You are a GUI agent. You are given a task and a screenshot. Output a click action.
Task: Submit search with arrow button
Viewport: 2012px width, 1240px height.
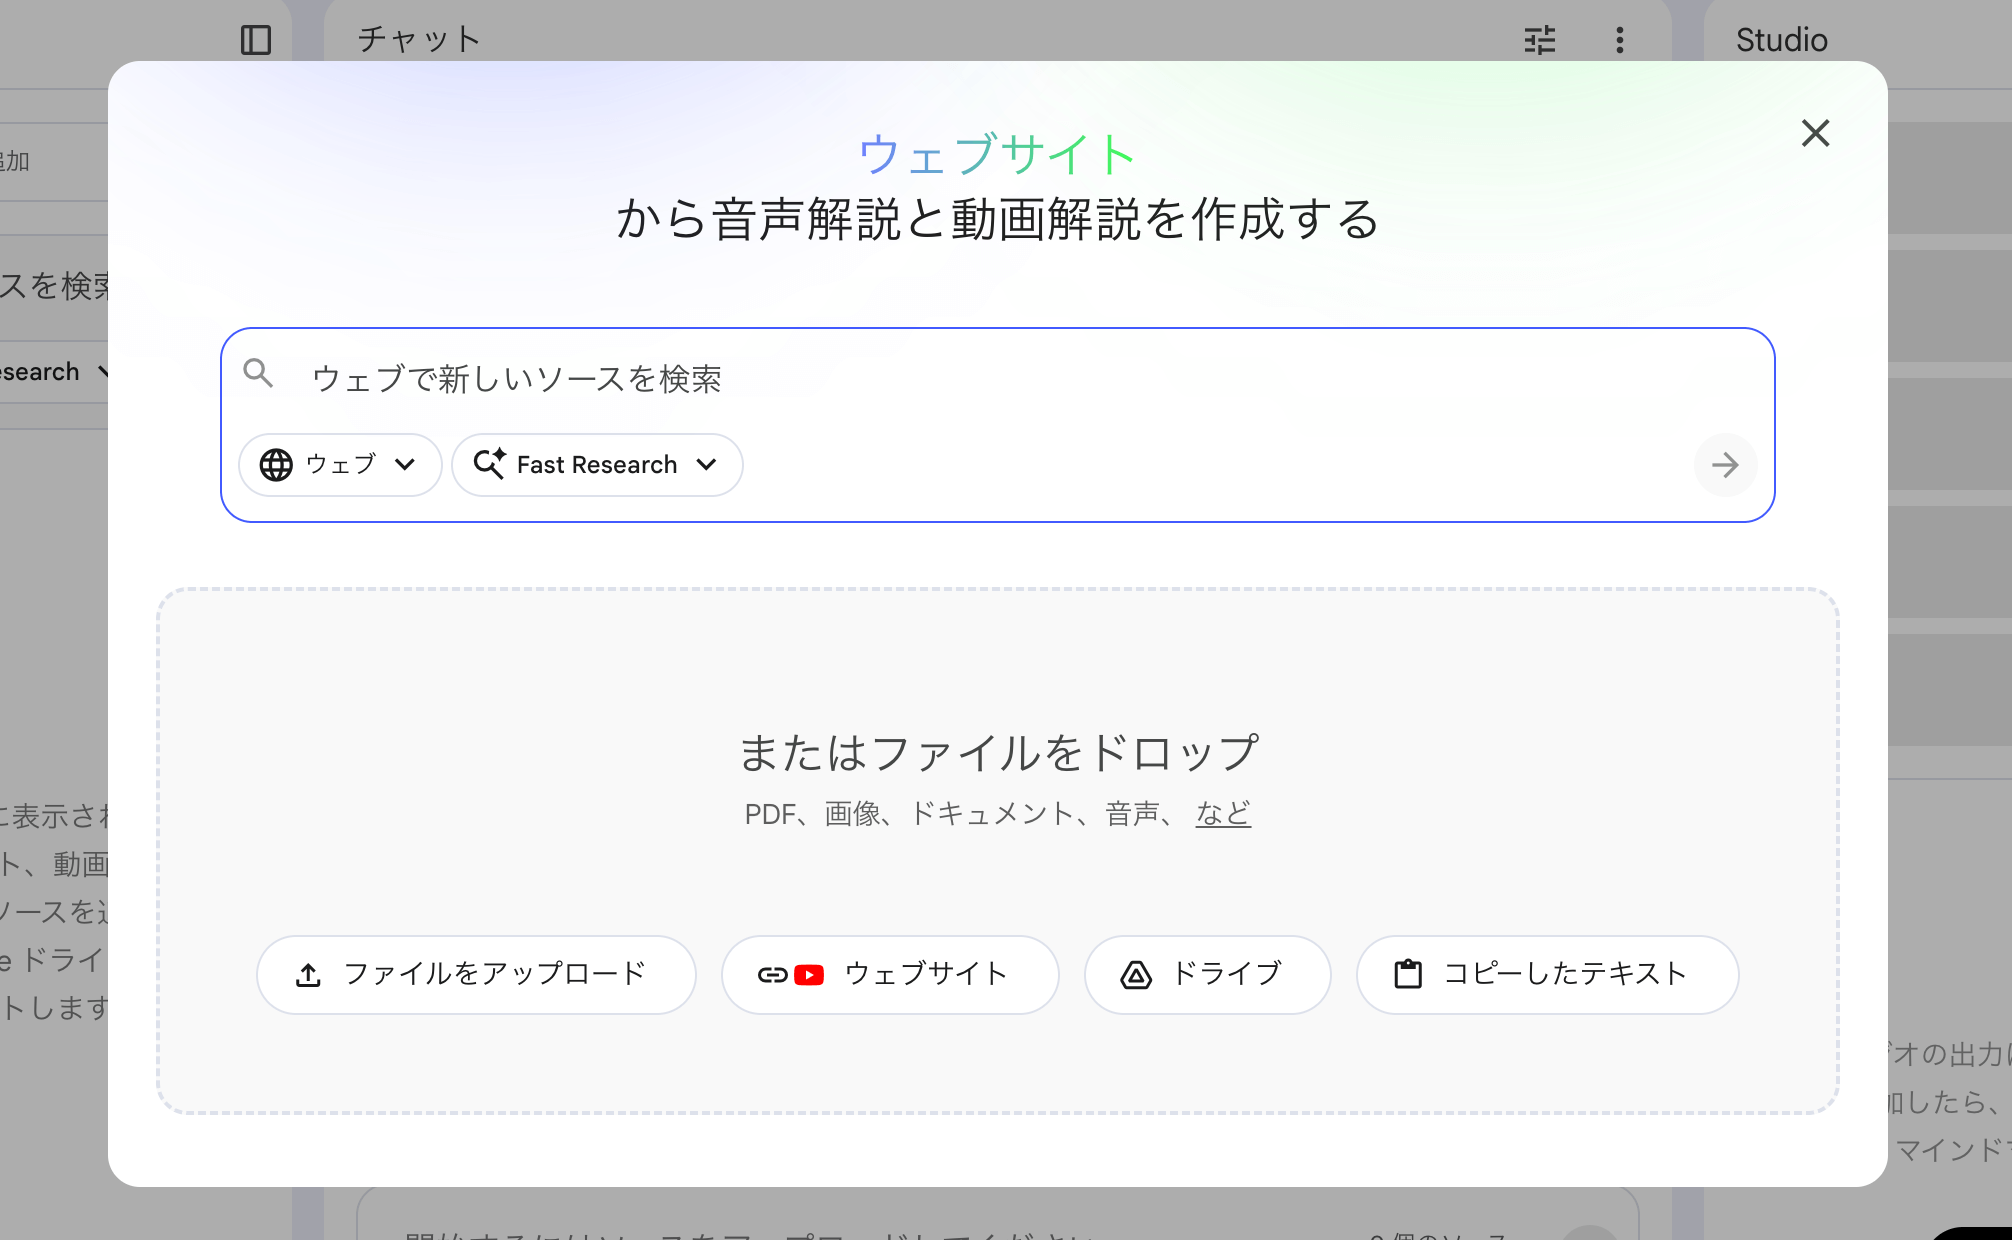click(1725, 465)
